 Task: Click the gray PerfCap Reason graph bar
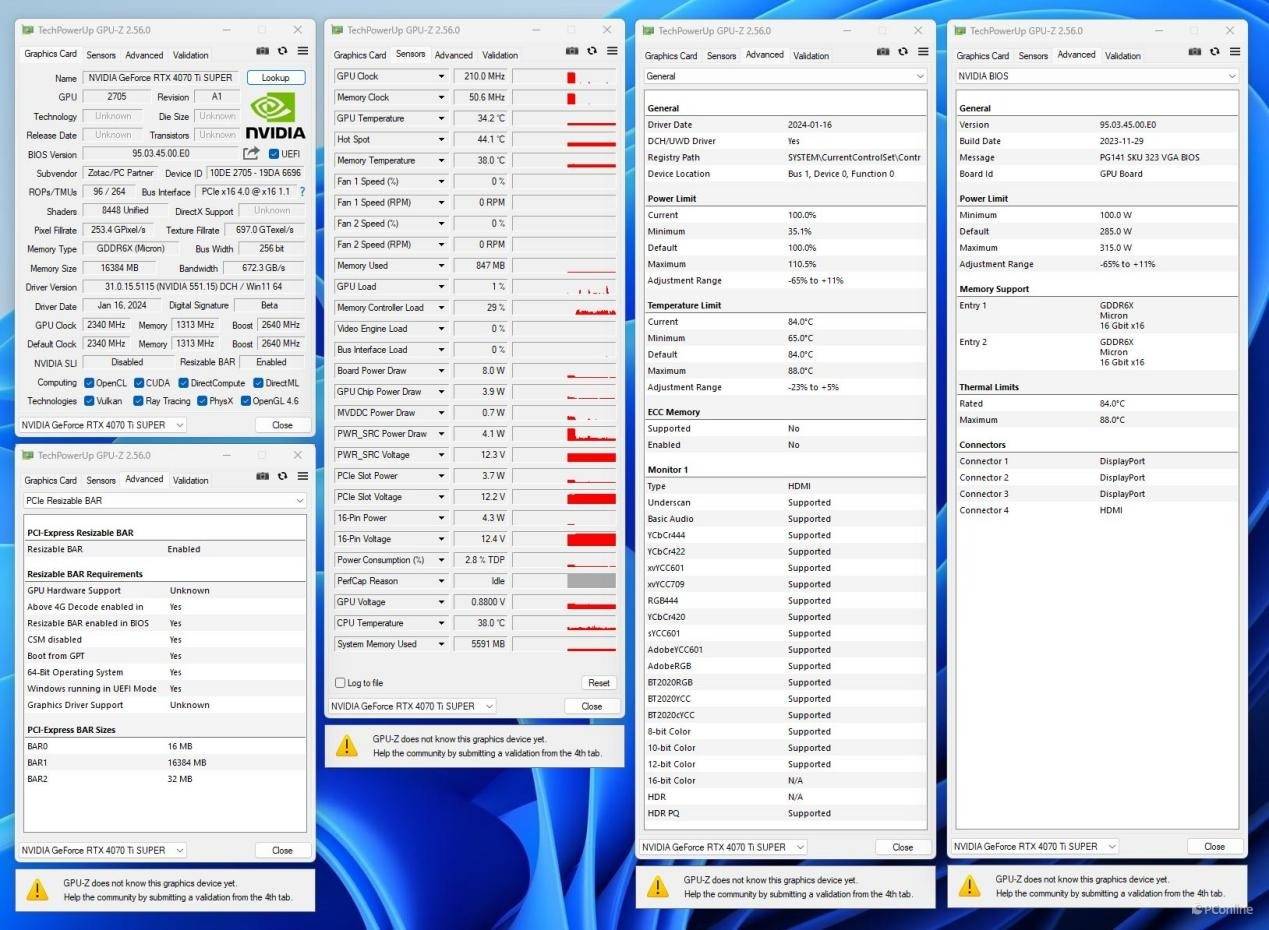591,581
